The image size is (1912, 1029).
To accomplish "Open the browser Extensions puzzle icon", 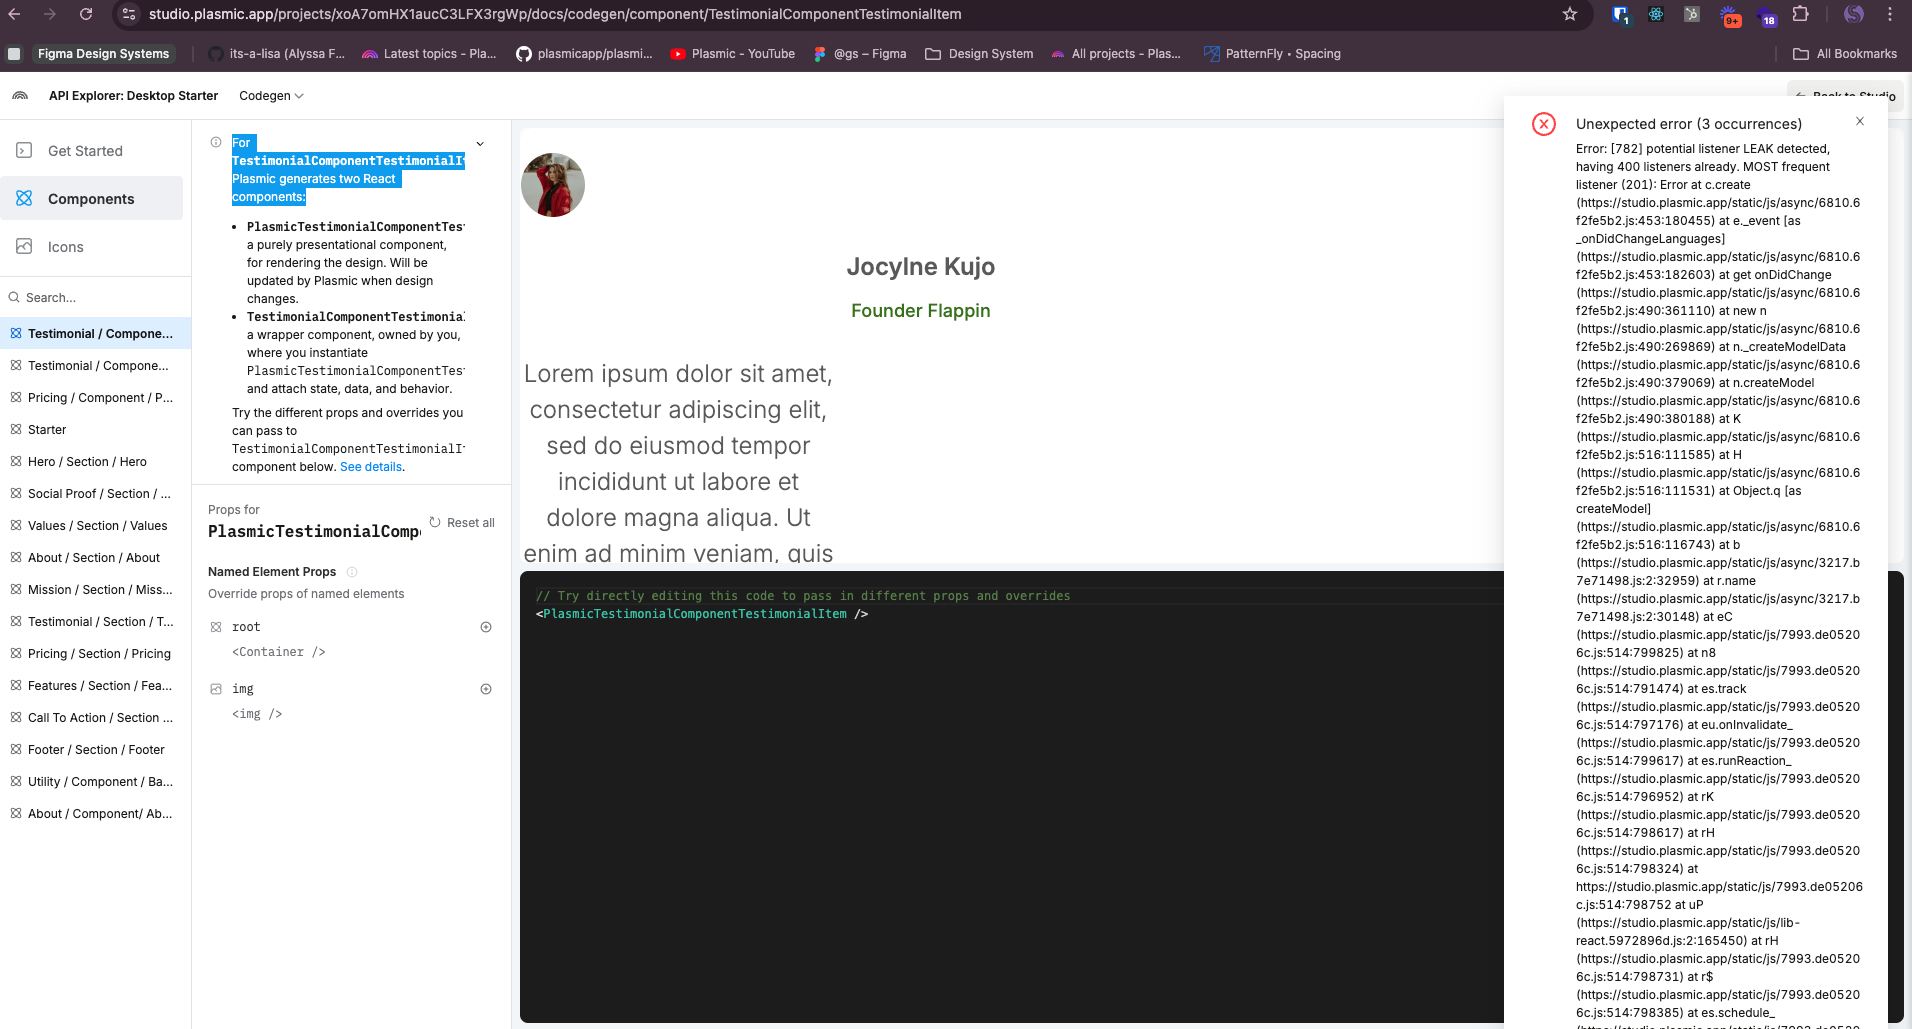I will [x=1801, y=14].
